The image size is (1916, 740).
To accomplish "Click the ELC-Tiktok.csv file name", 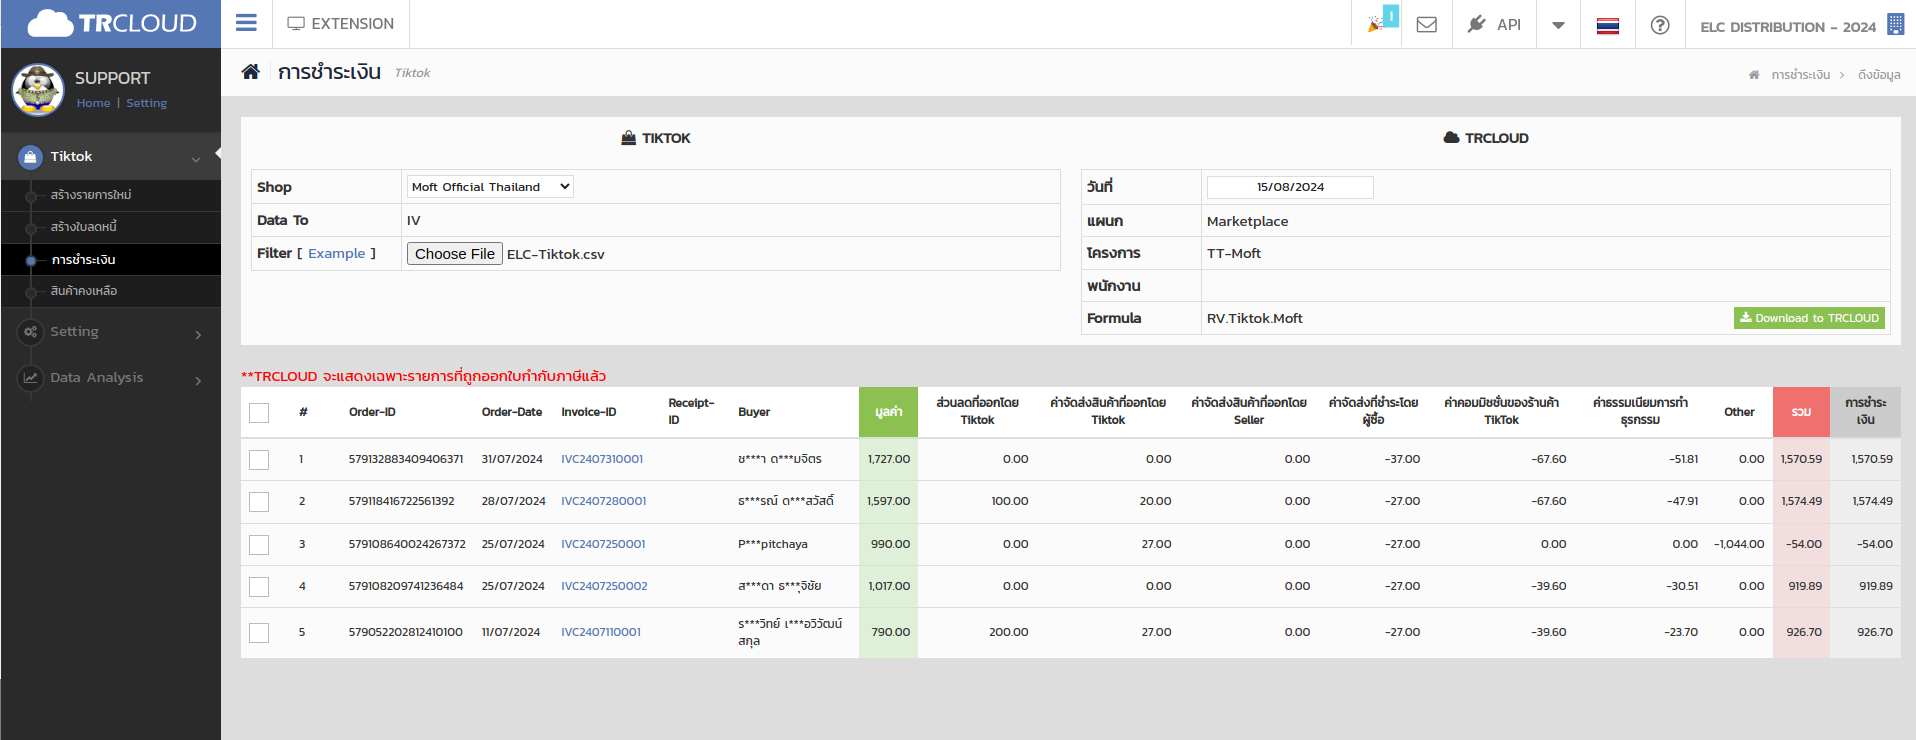I will pyautogui.click(x=556, y=255).
